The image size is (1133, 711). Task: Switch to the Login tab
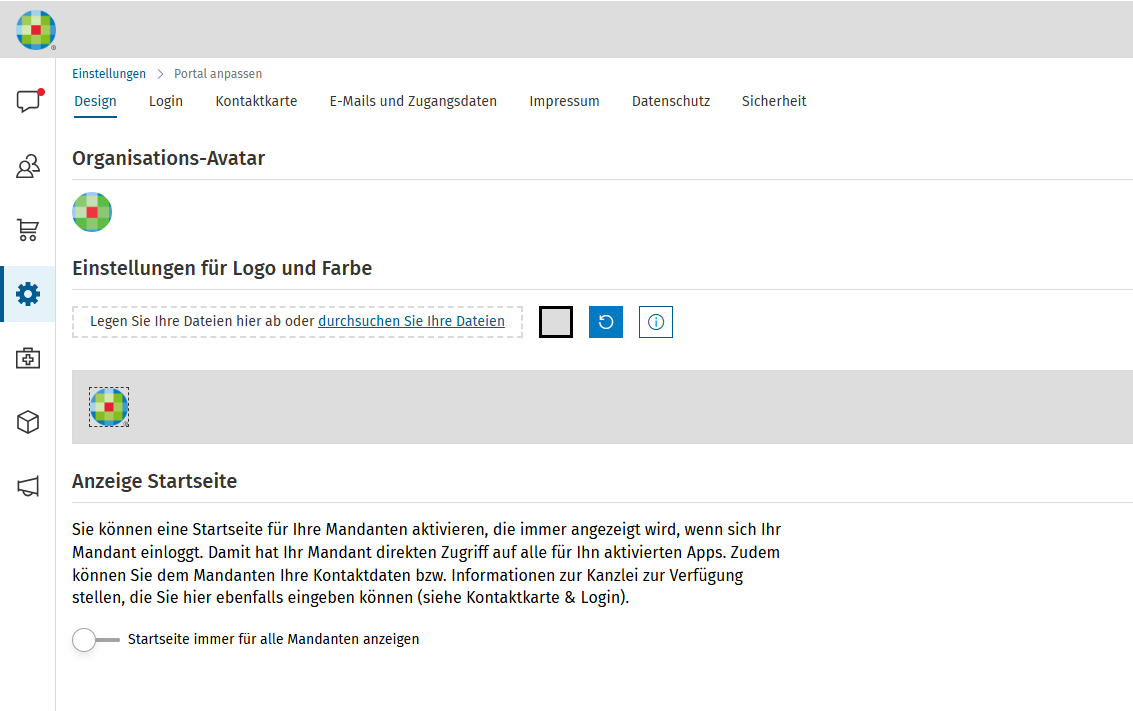[165, 101]
